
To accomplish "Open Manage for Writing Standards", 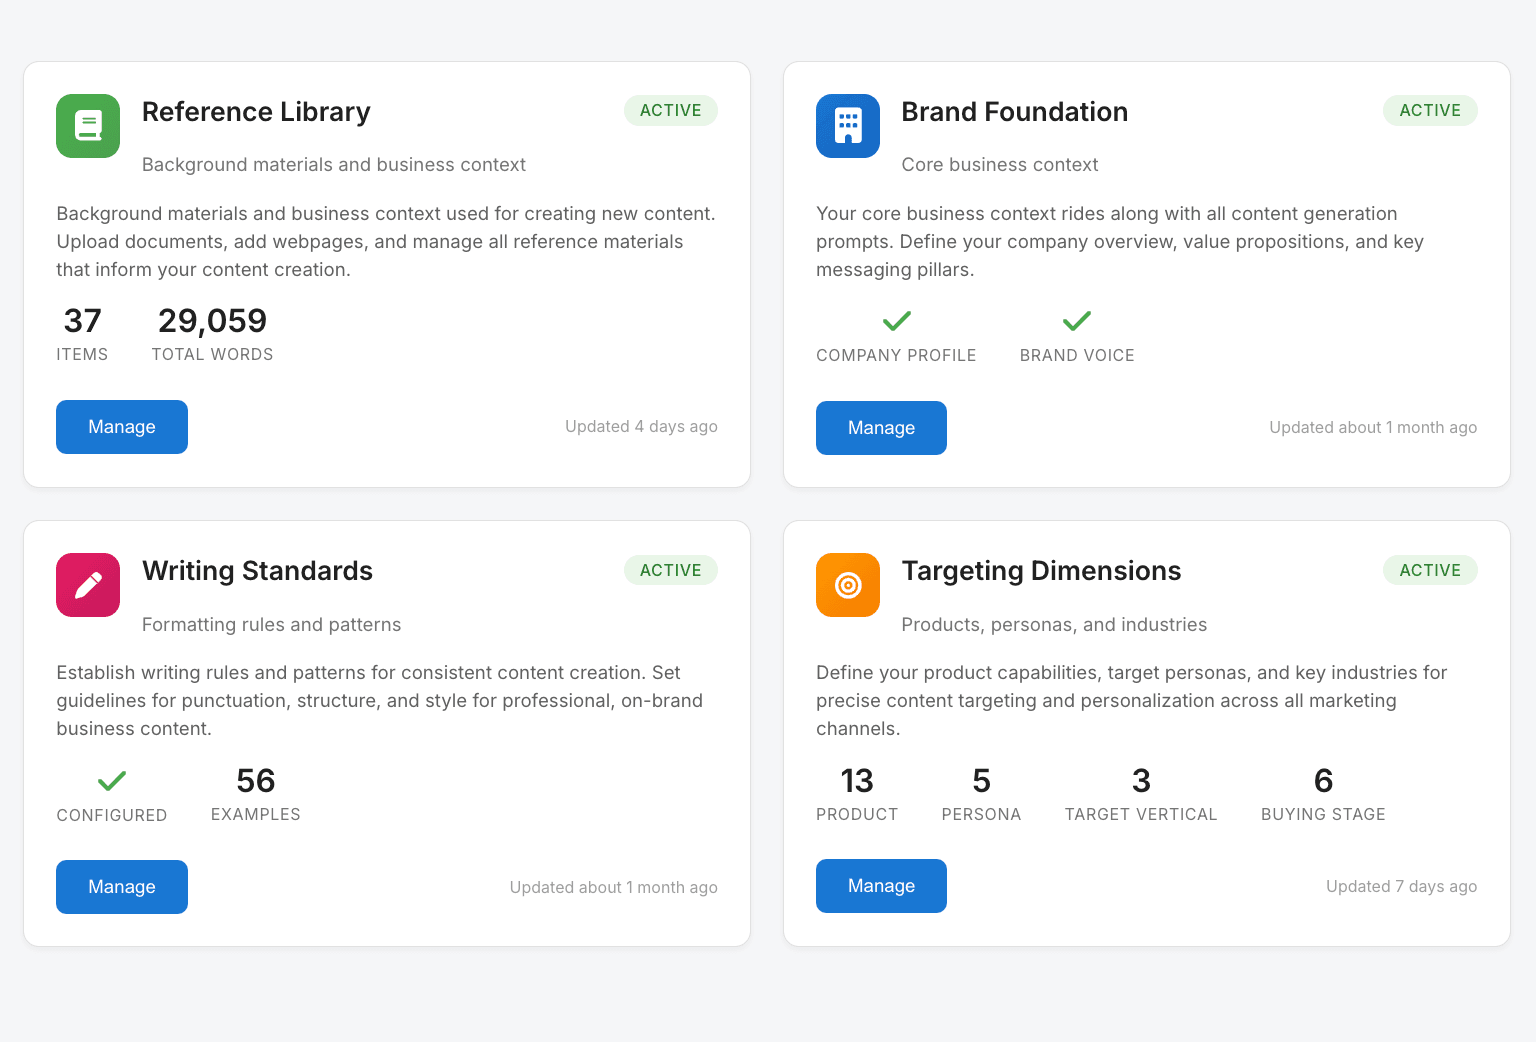I will click(x=122, y=887).
